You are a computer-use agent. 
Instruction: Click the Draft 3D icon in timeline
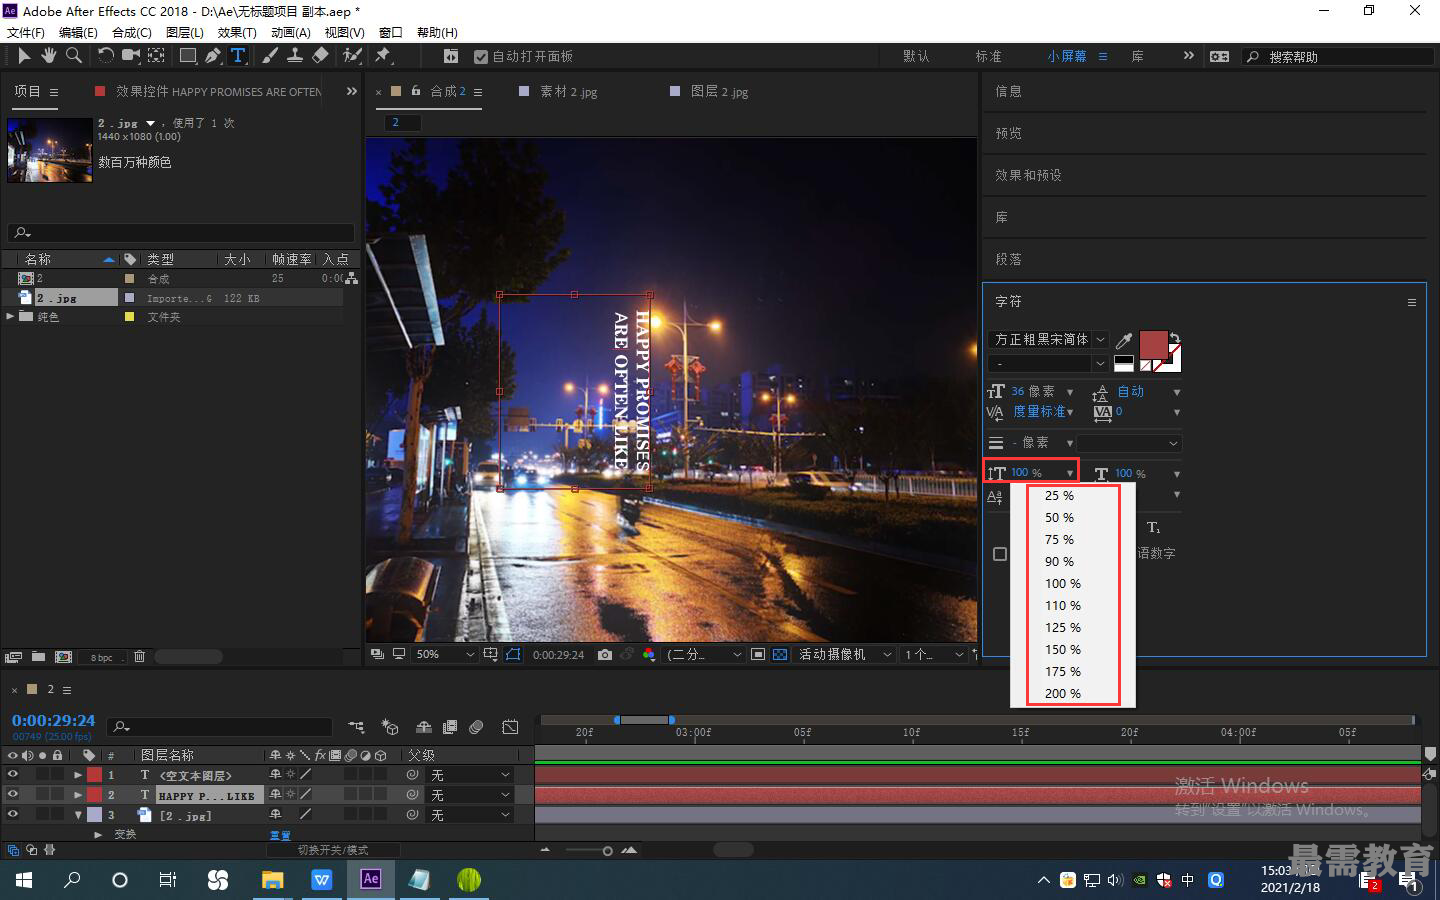click(x=390, y=727)
